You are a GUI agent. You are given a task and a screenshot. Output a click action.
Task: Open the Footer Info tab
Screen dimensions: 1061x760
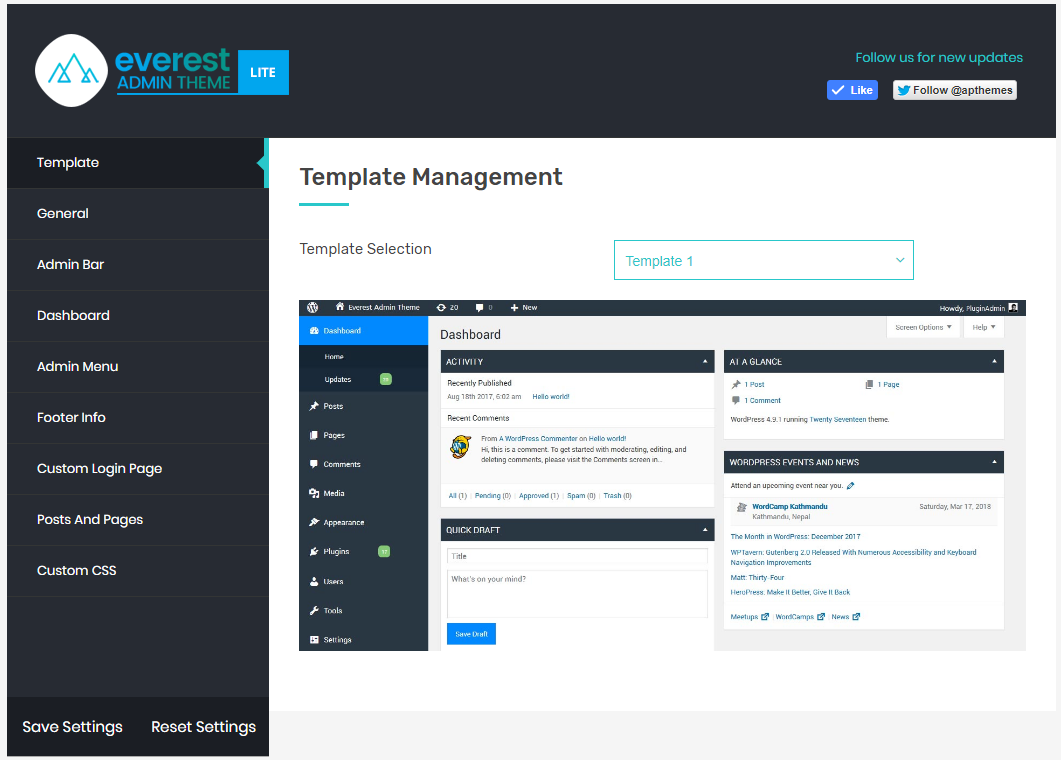[x=137, y=418]
